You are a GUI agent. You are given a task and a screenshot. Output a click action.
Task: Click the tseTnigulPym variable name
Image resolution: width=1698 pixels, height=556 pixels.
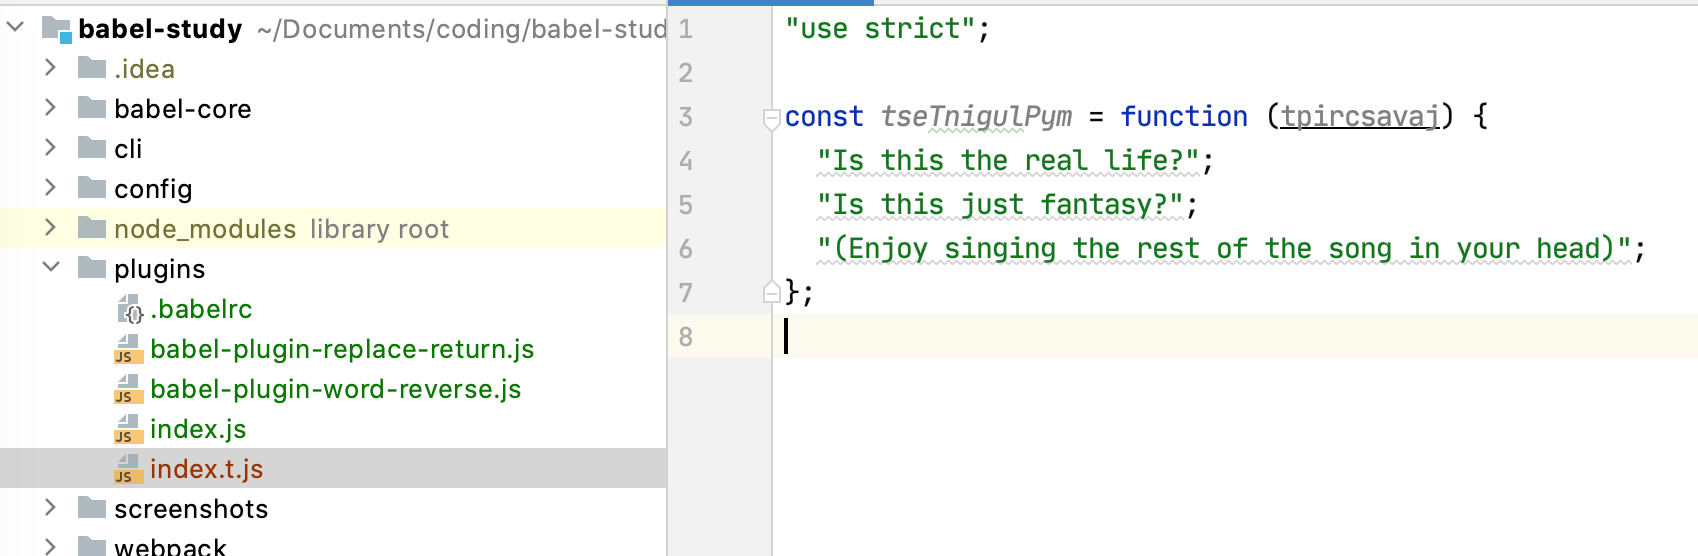tap(976, 117)
